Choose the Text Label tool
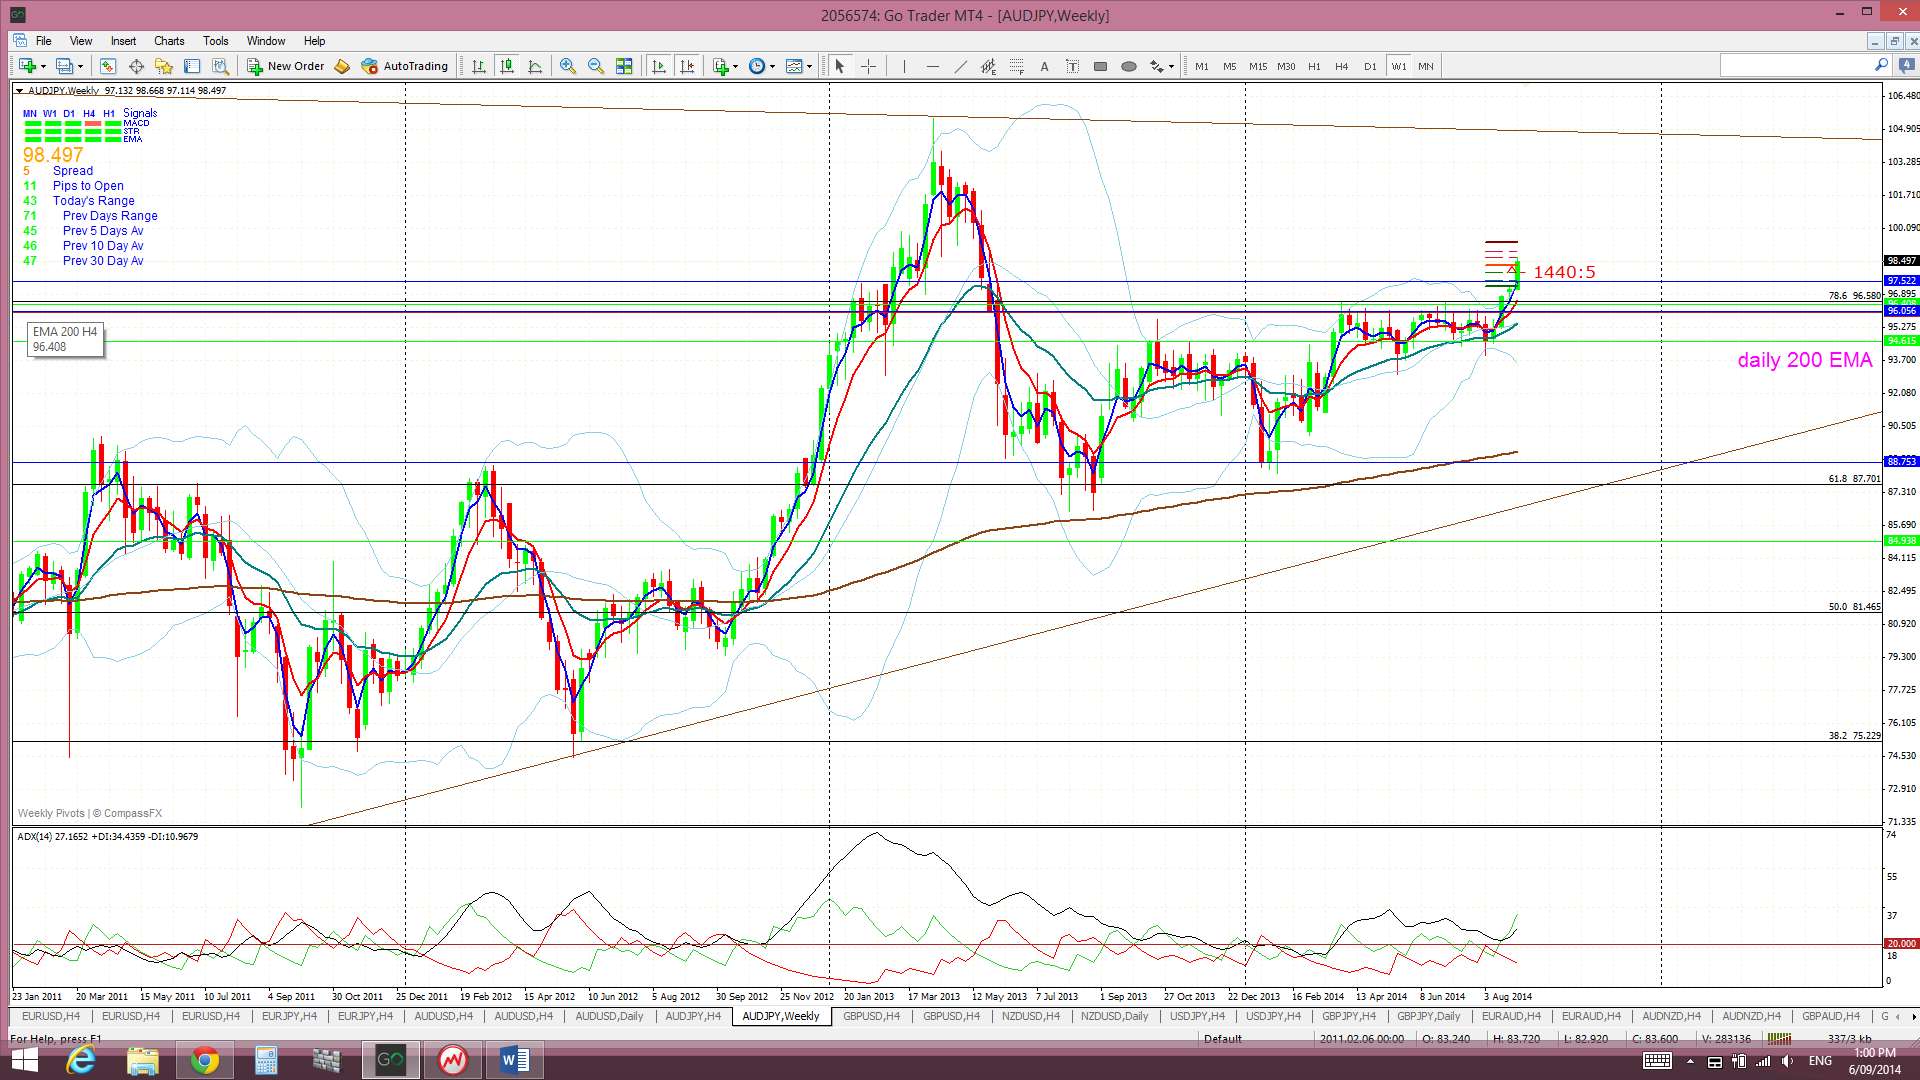This screenshot has width=1920, height=1080. pyautogui.click(x=1072, y=66)
